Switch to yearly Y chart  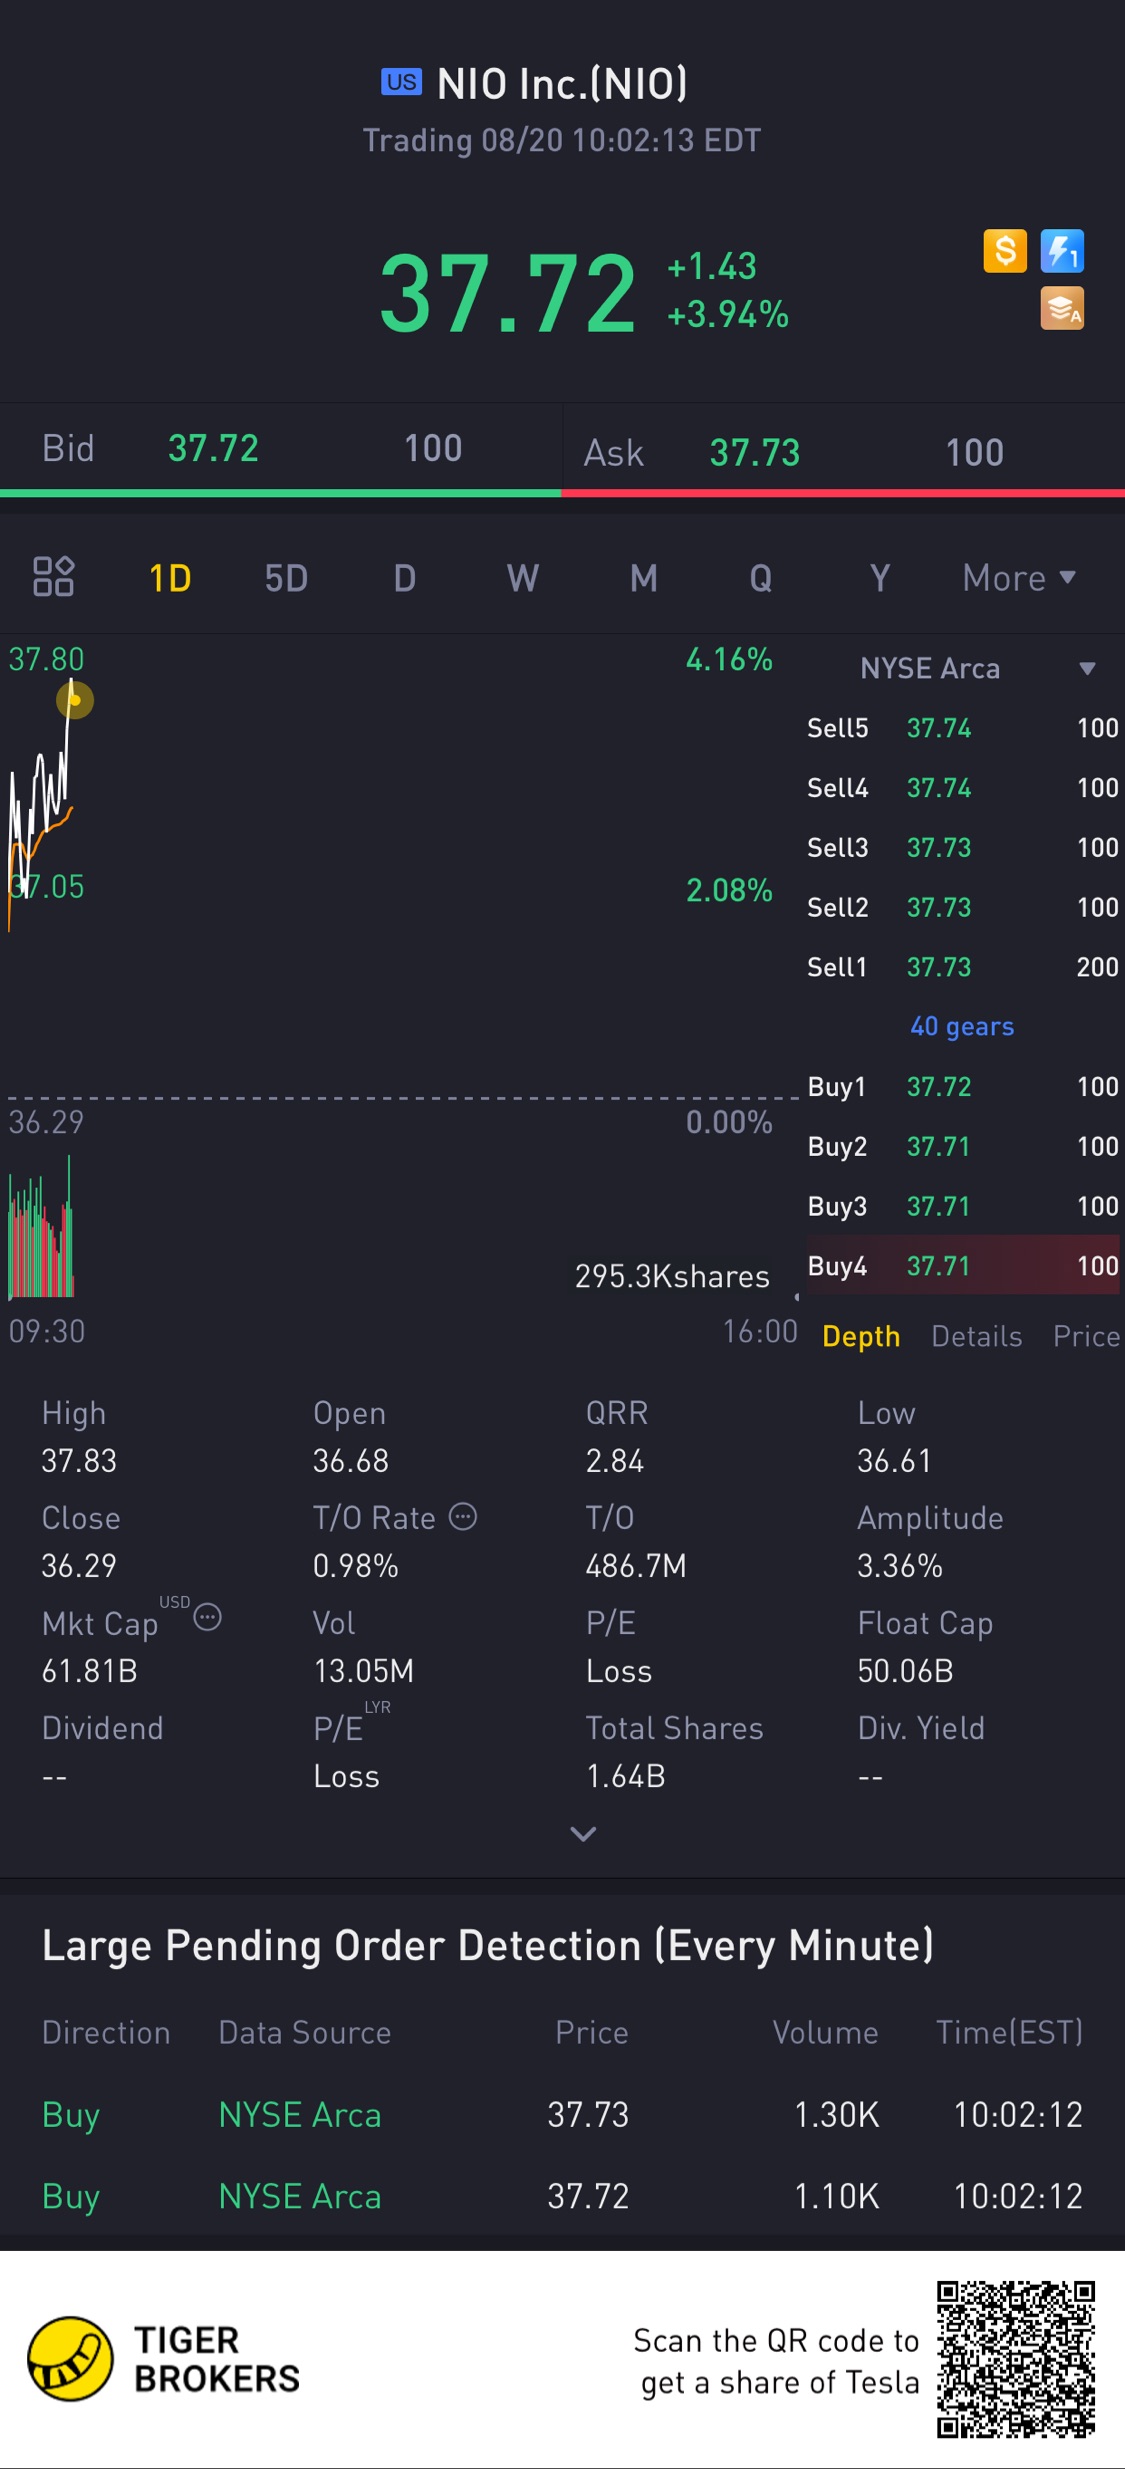point(879,578)
